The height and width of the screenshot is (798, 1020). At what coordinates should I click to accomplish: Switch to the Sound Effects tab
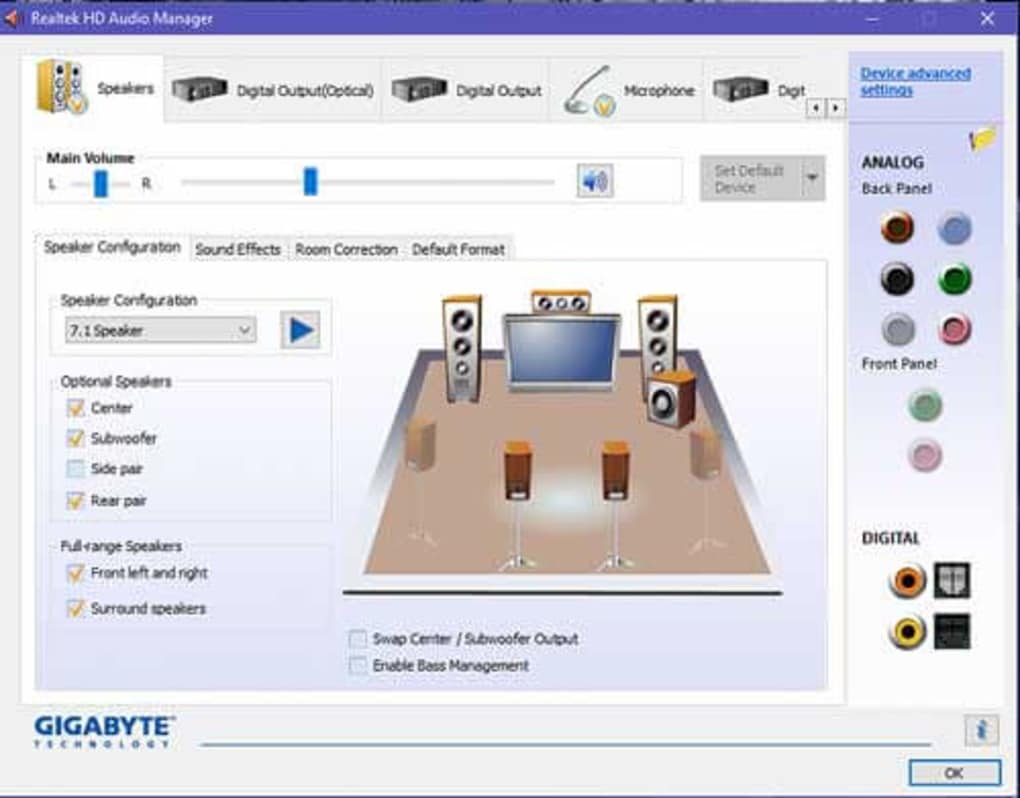tap(238, 249)
